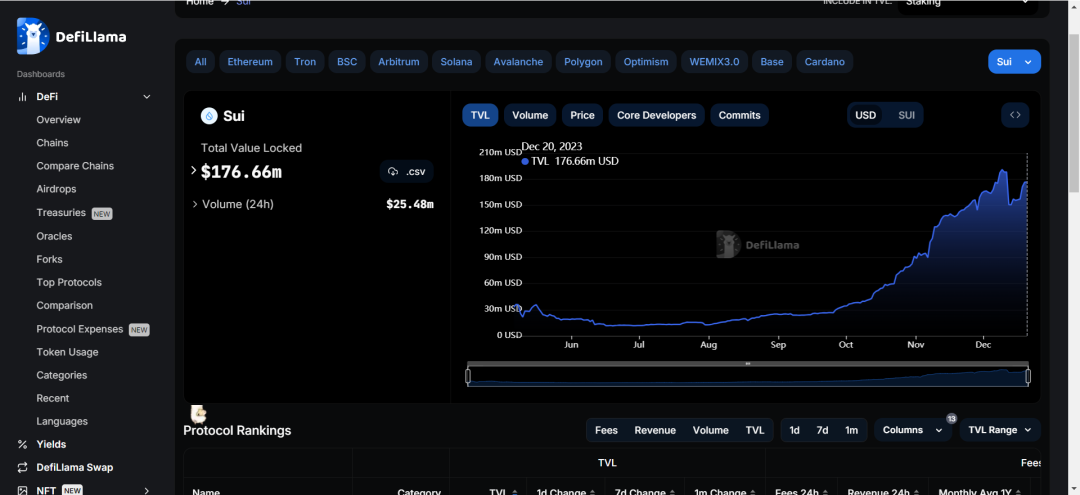The image size is (1080, 495).
Task: Open the TVL Range dropdown
Action: (1000, 430)
